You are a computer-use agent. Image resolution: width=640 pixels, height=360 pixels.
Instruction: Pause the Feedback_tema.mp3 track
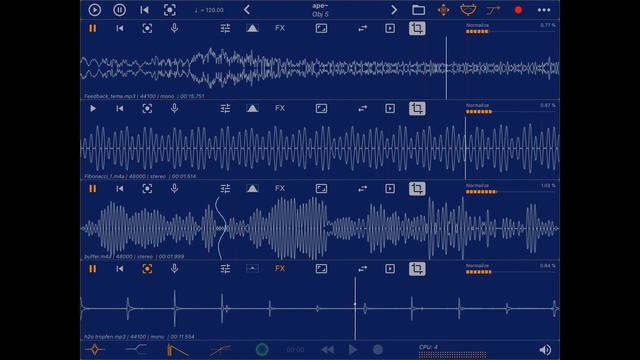coord(93,28)
